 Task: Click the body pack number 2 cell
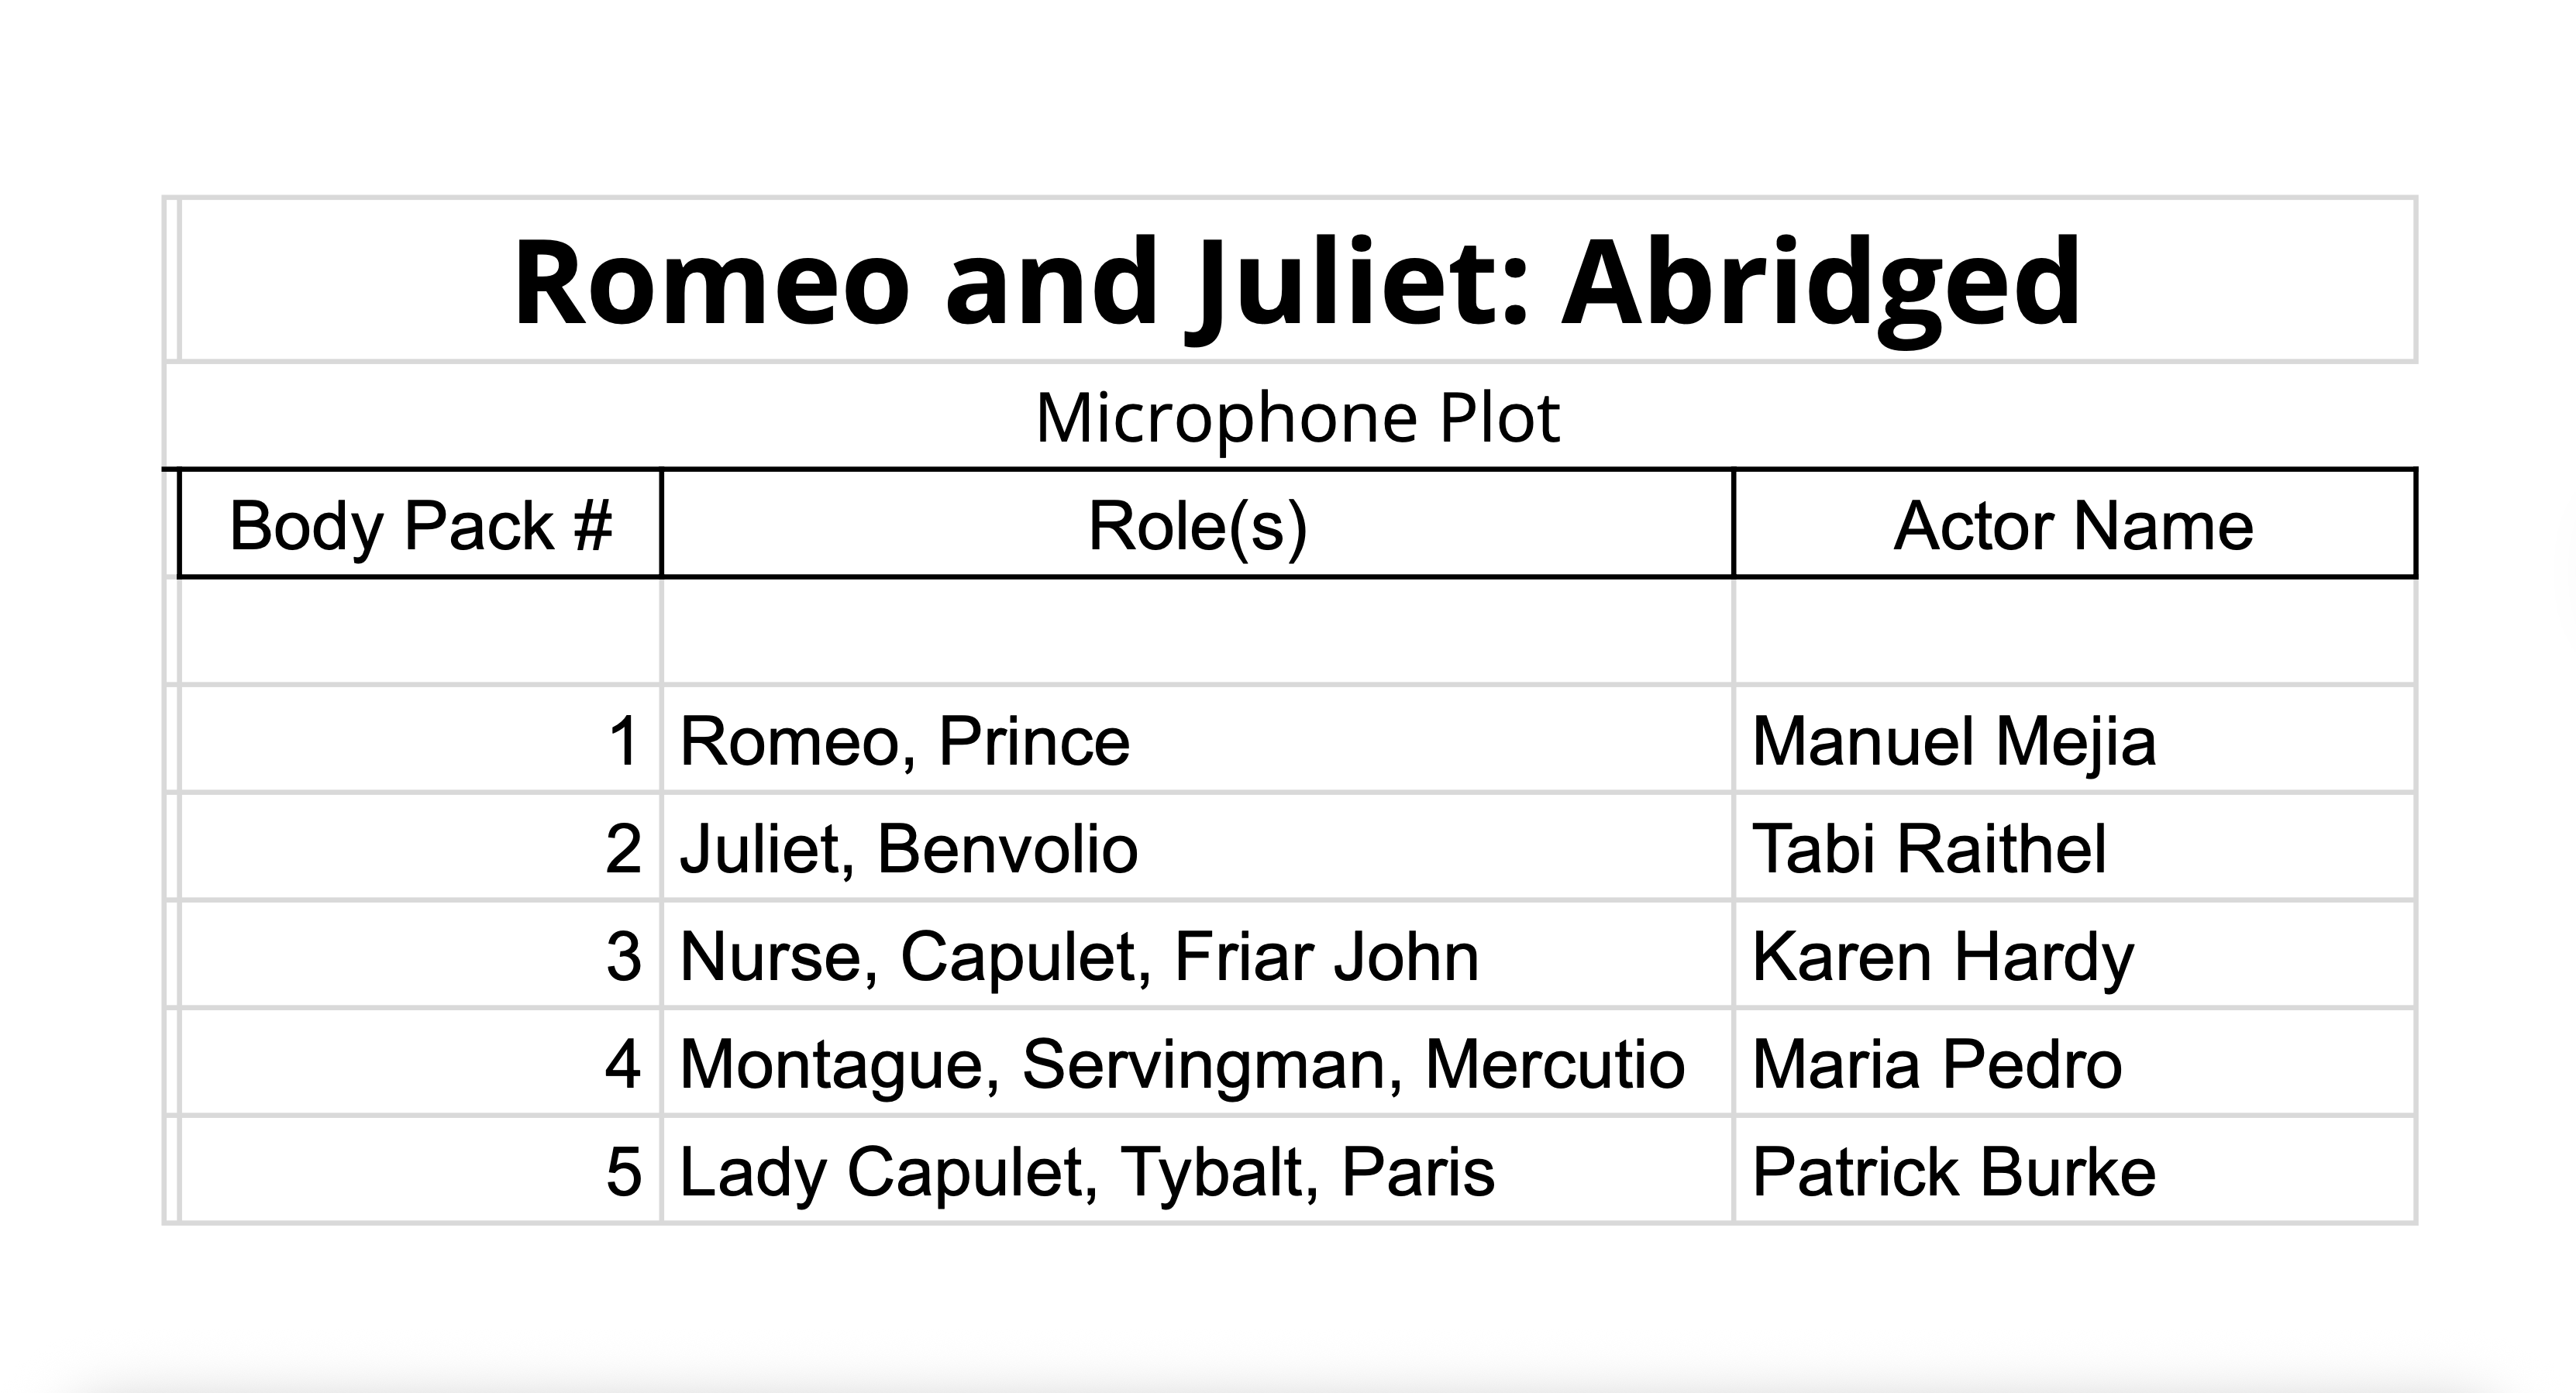(420, 849)
